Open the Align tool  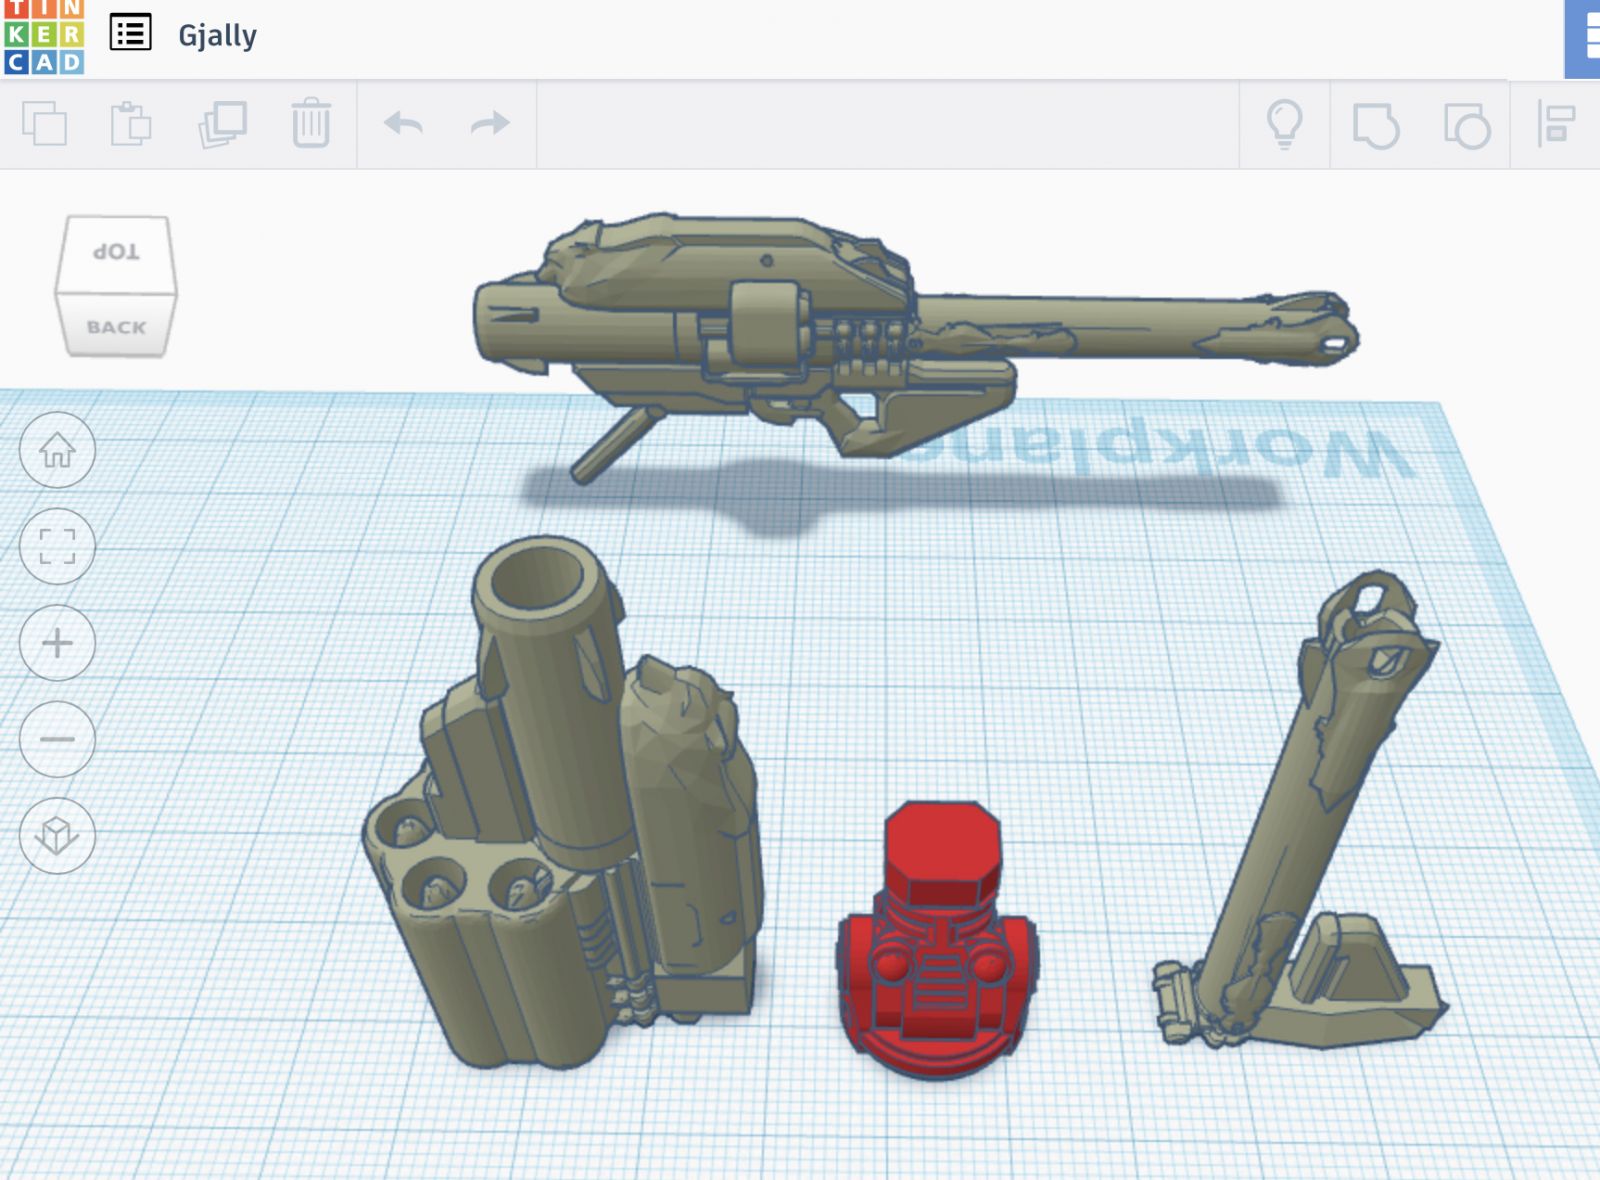coord(1555,125)
